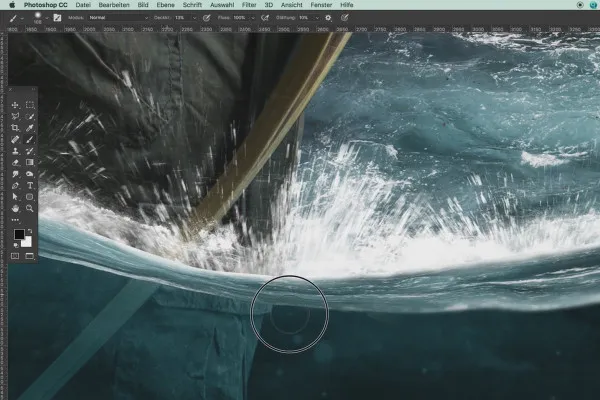Select the Healing Brush tool in the toolbox
The image size is (600, 400).
click(15, 139)
